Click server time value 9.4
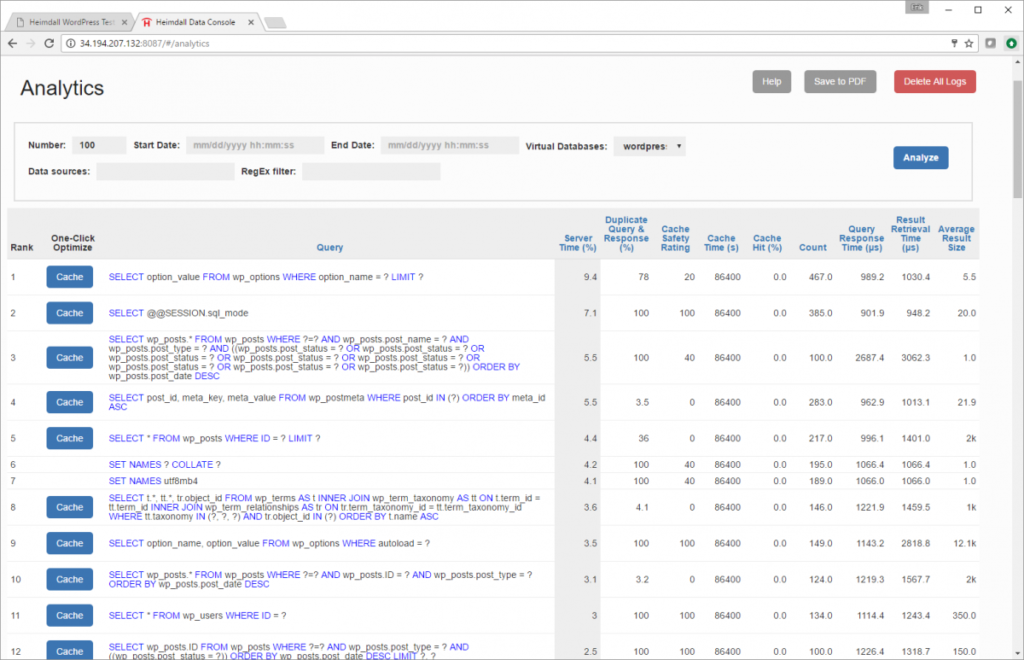This screenshot has width=1024, height=660. (x=590, y=277)
